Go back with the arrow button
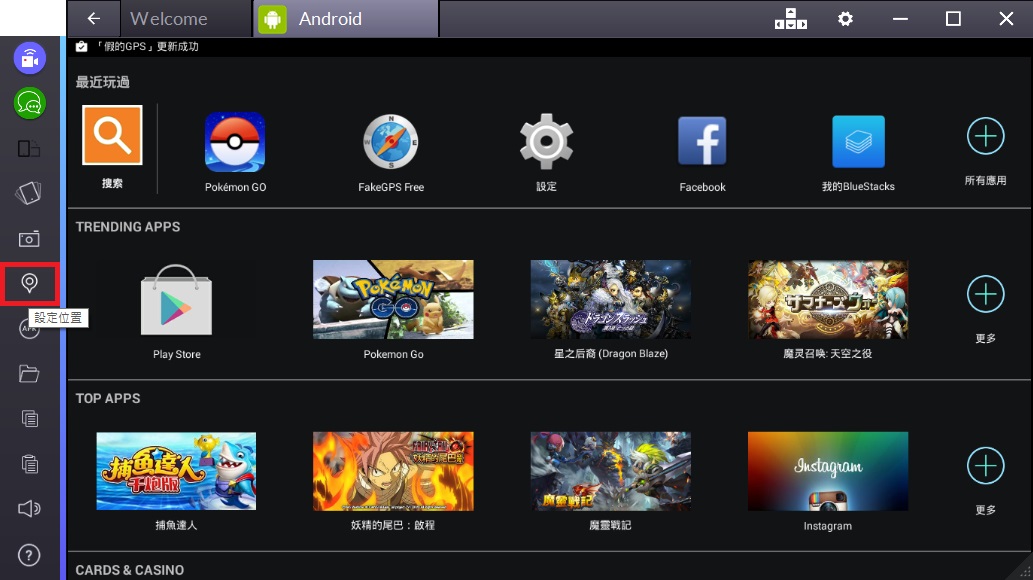Viewport: 1033px width, 580px height. pos(94,18)
